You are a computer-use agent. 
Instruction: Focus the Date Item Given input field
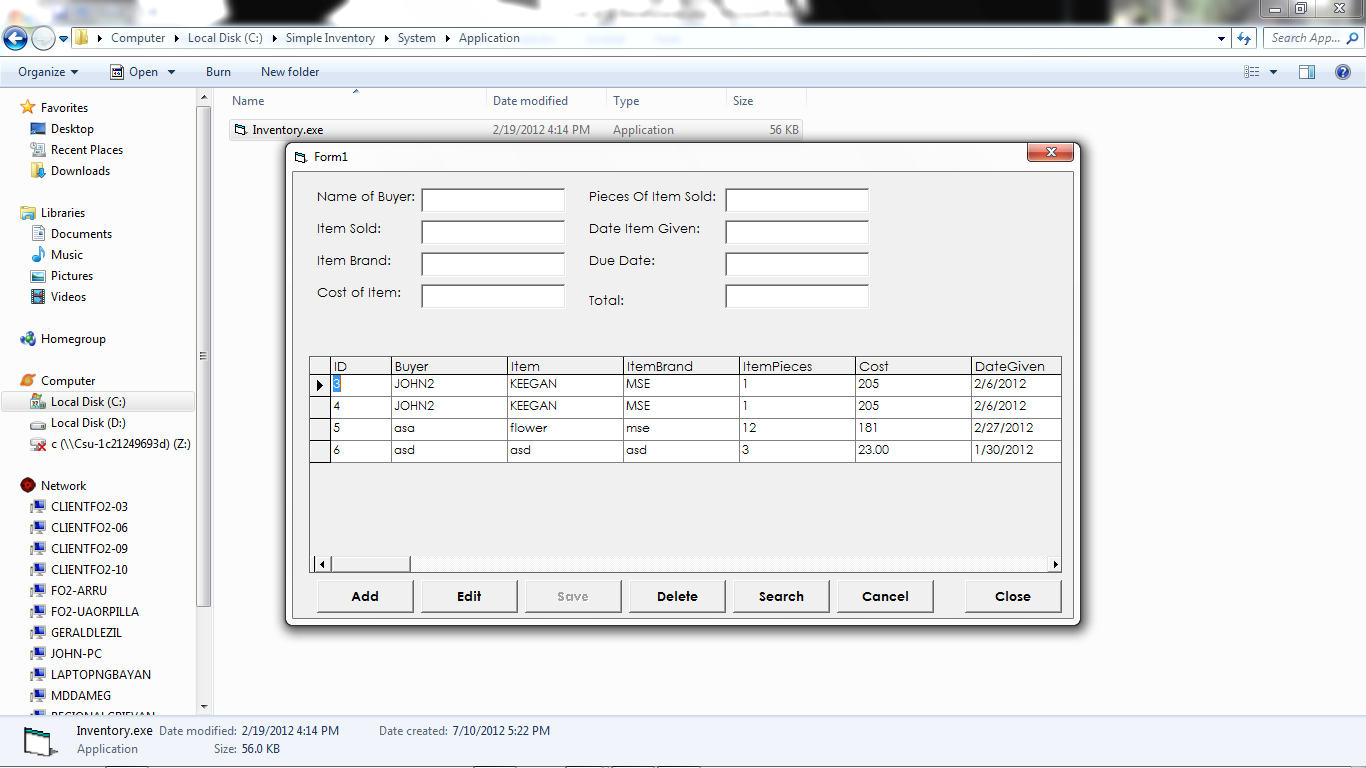tap(797, 232)
